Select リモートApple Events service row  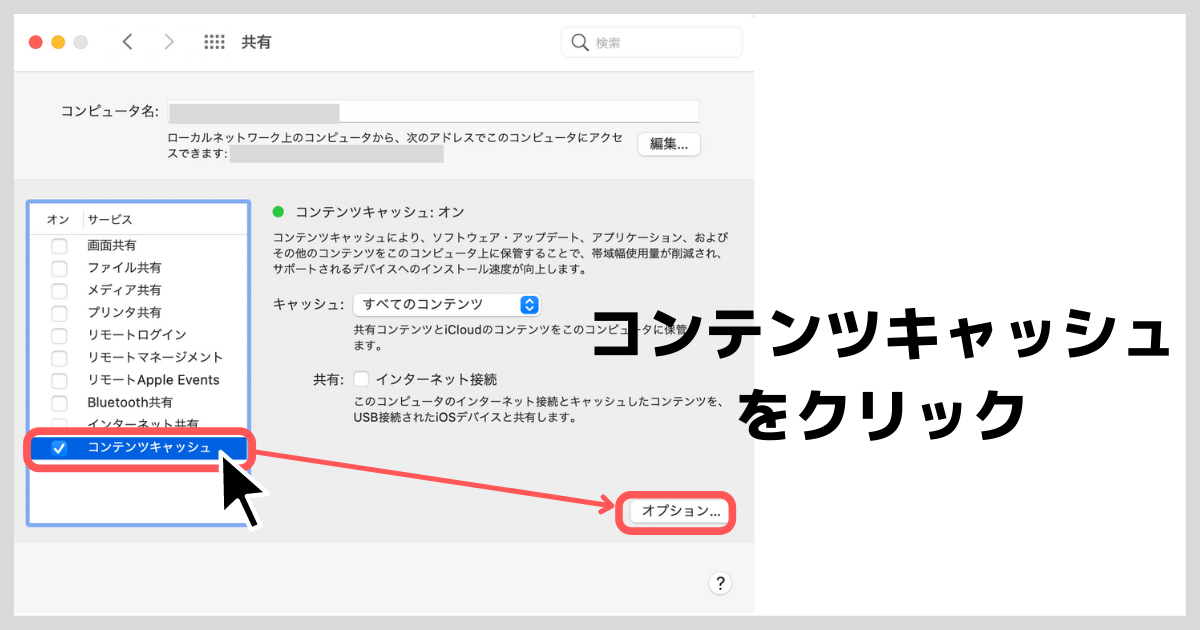(x=153, y=380)
